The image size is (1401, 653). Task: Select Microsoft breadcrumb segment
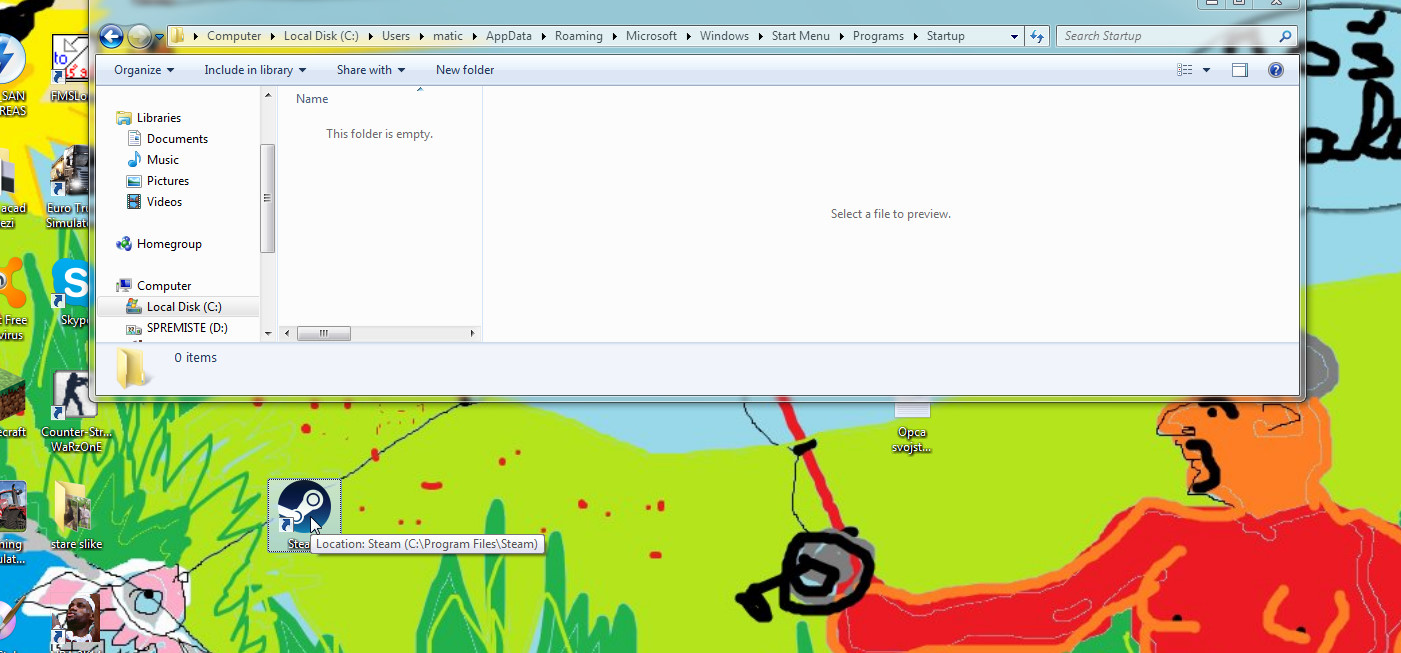(652, 36)
